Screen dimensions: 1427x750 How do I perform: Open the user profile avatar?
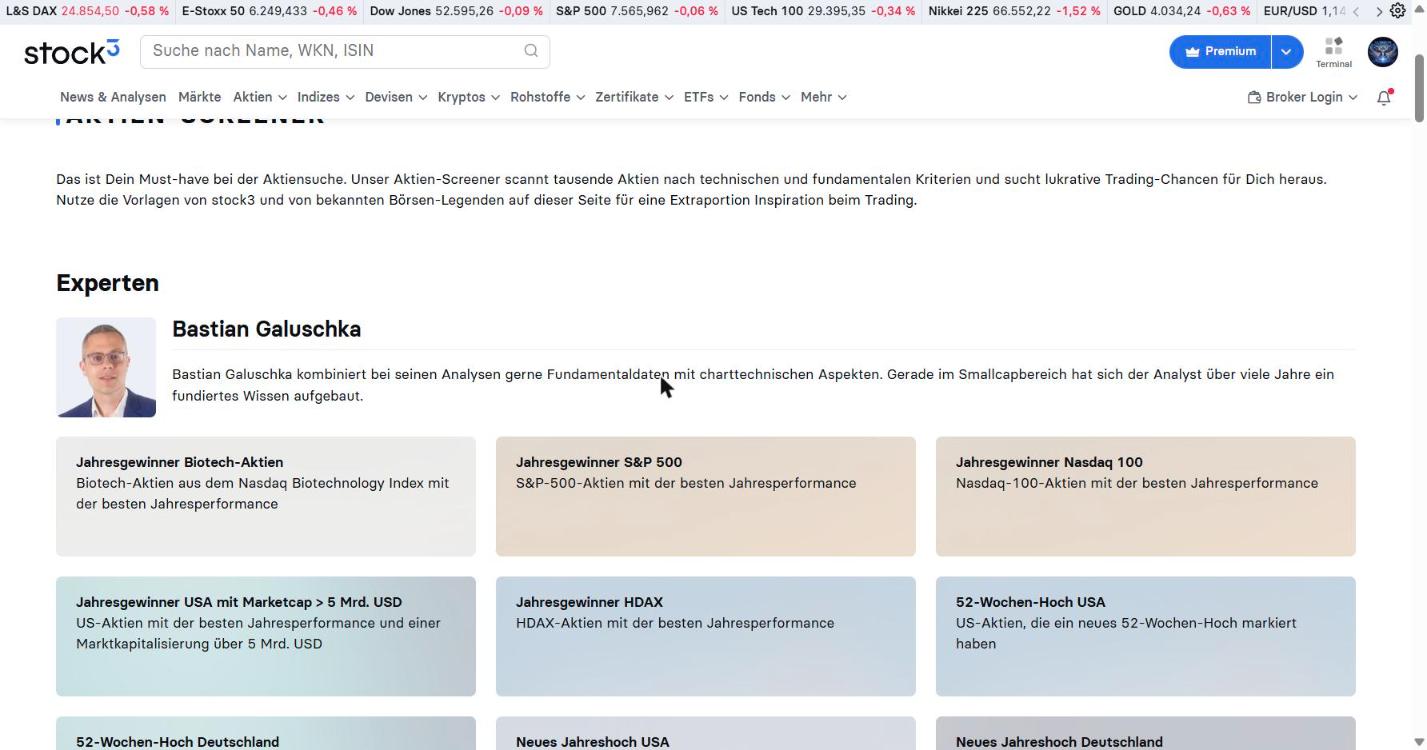coord(1383,52)
